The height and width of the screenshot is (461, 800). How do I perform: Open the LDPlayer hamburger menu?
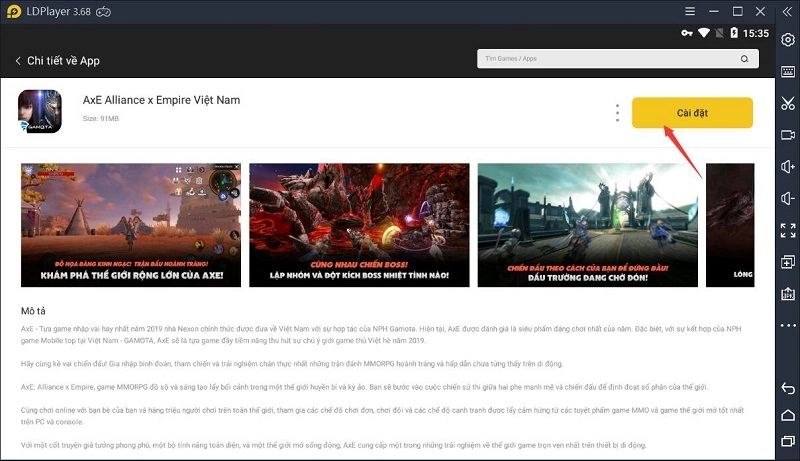pyautogui.click(x=690, y=11)
